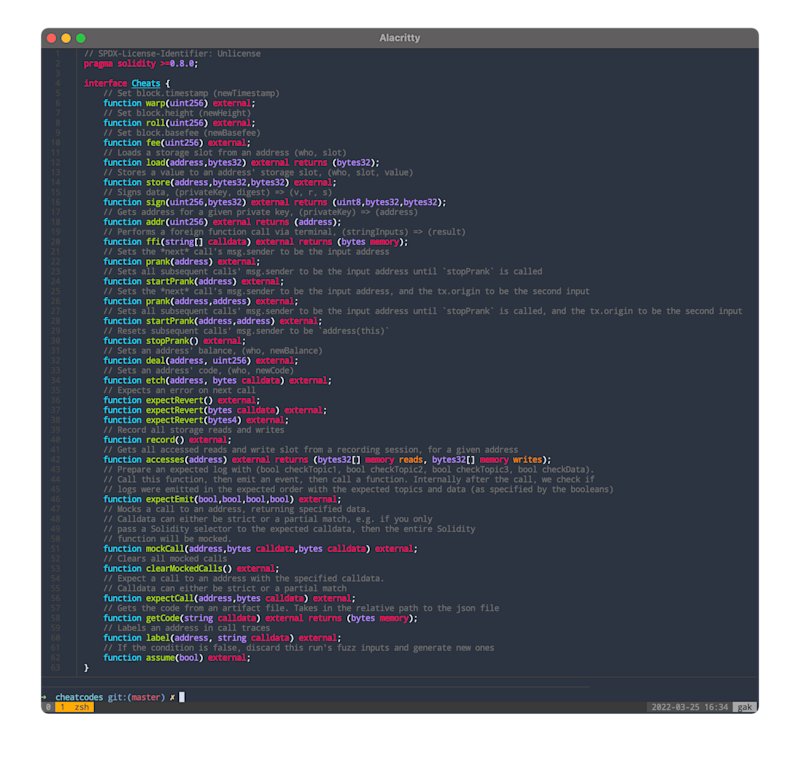Image resolution: width=800 pixels, height=768 pixels.
Task: Click the tmux session number '0' in status bar
Action: 48,707
